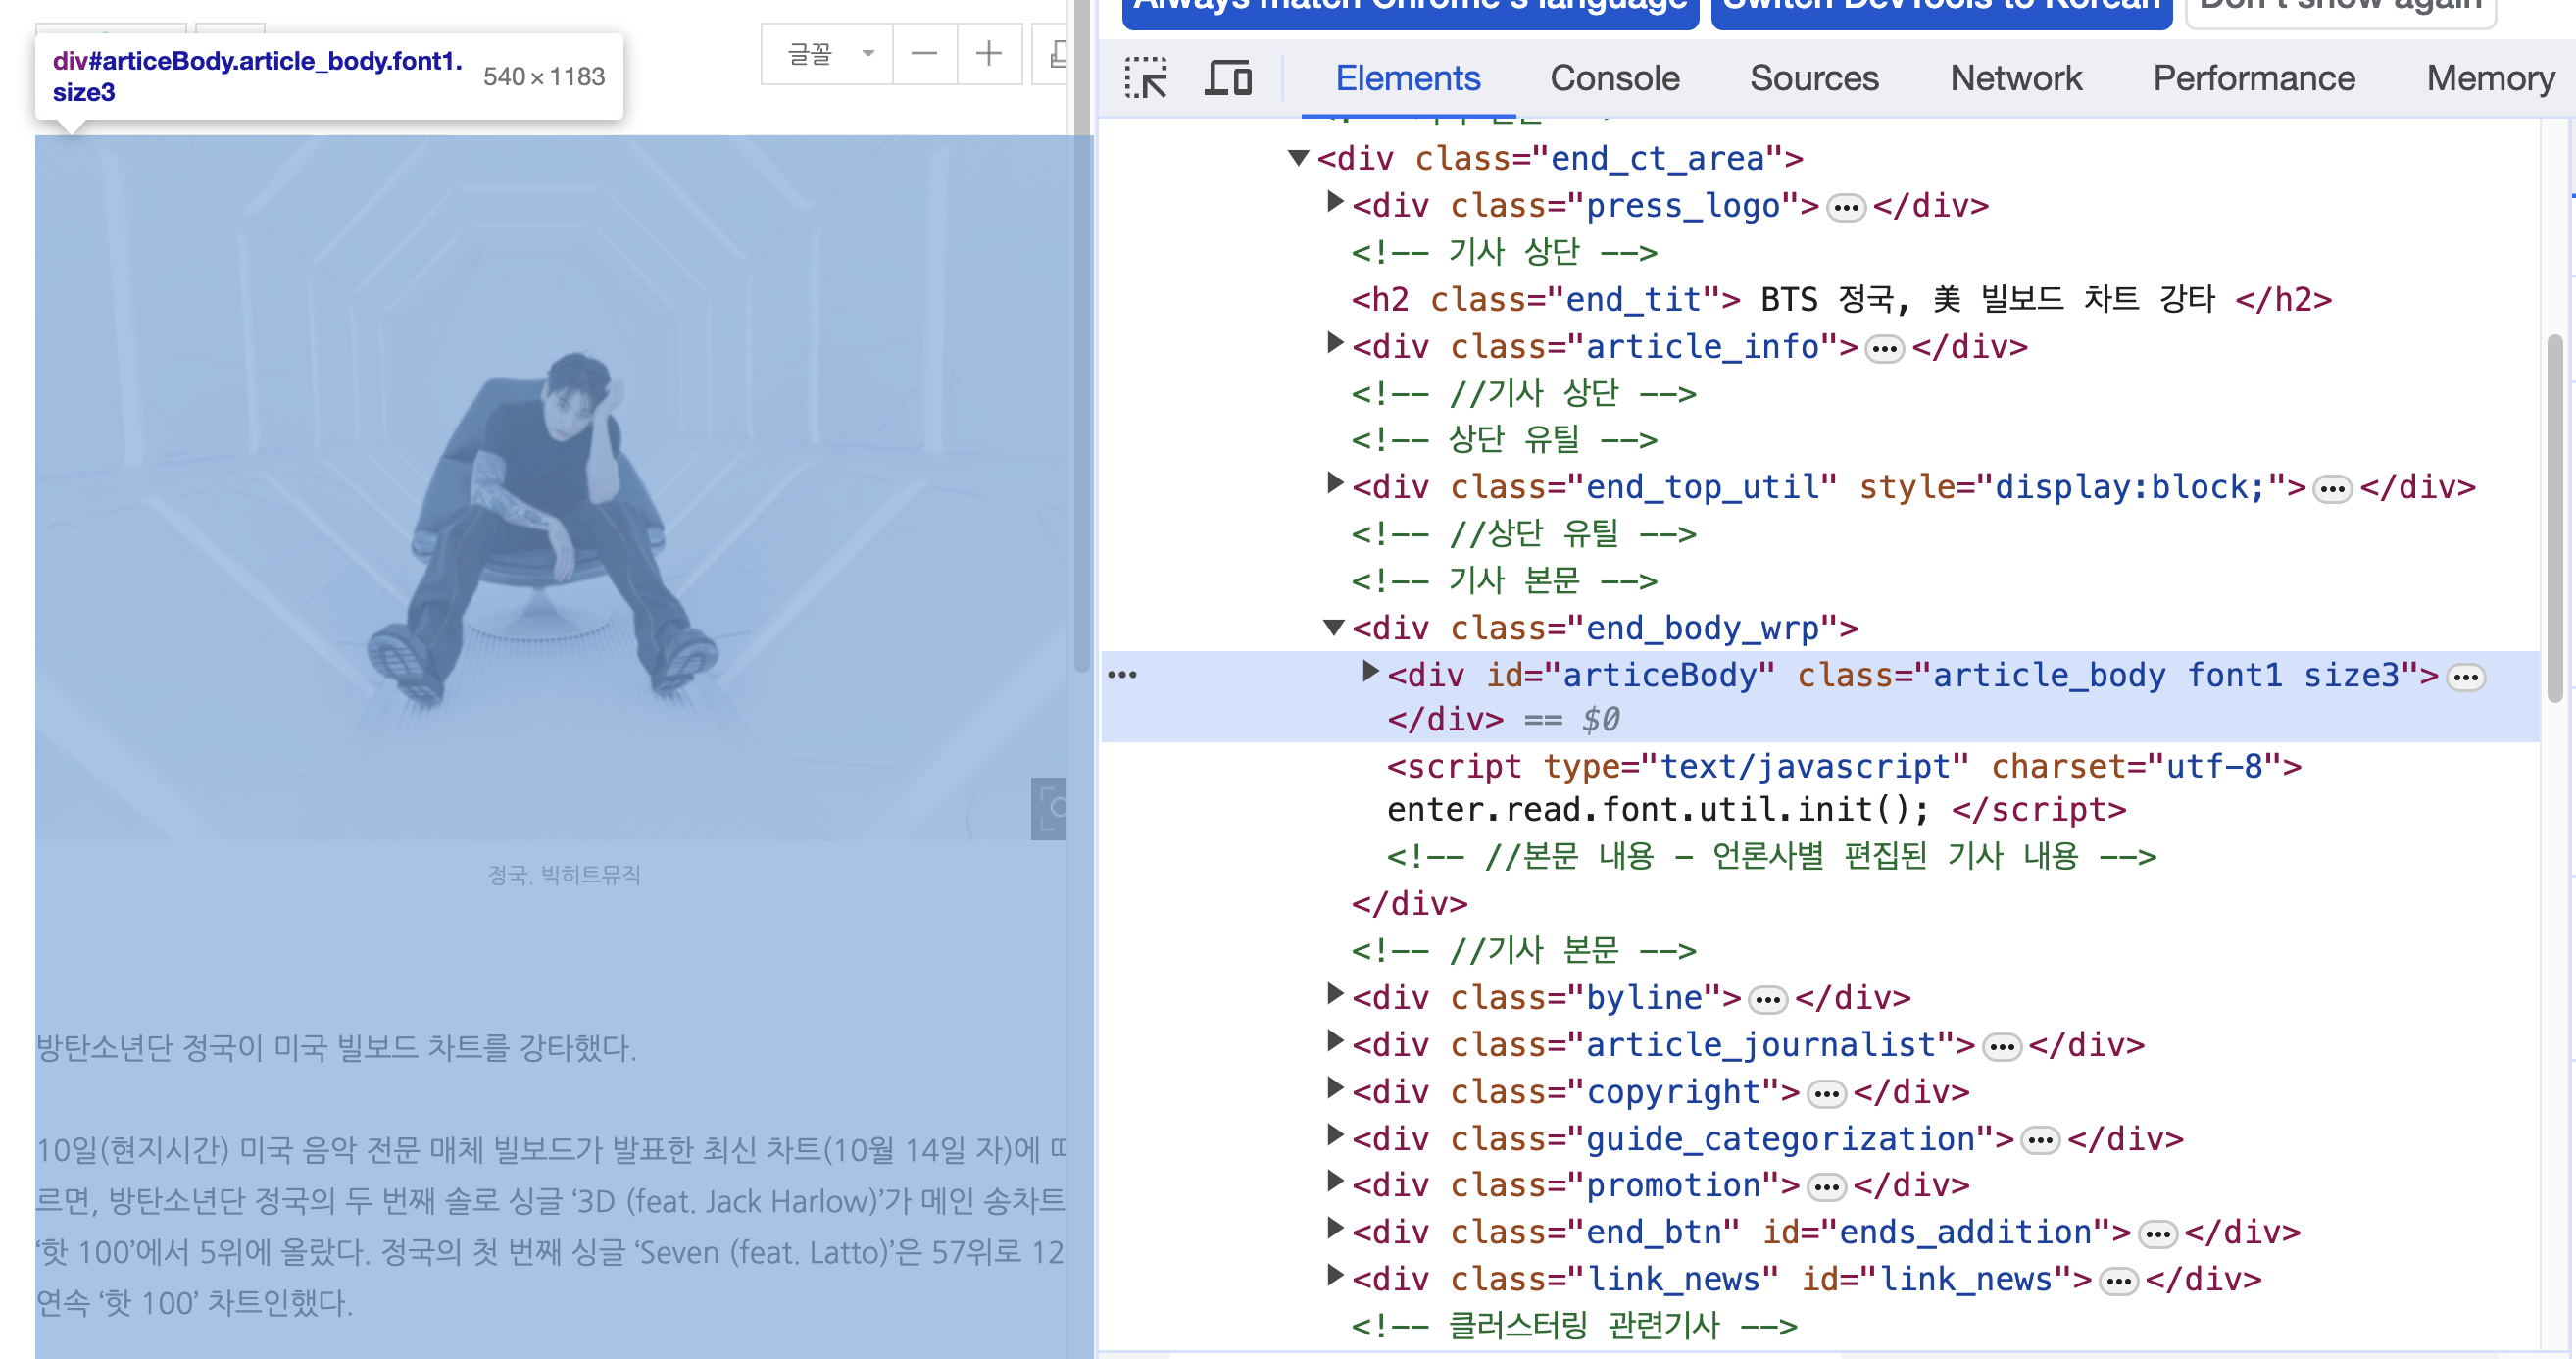Expand the byline div node
Screen dimensions: 2576x1359
click(1334, 994)
